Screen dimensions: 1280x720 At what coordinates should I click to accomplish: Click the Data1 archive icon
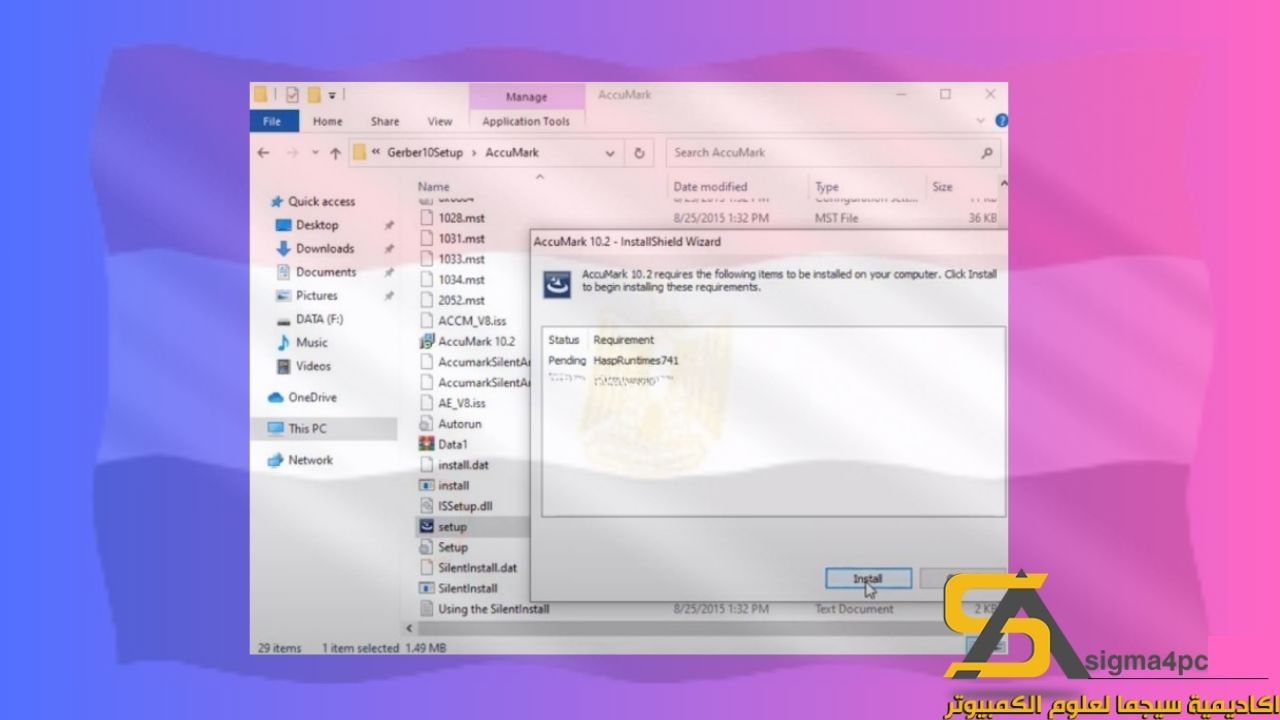pyautogui.click(x=425, y=444)
